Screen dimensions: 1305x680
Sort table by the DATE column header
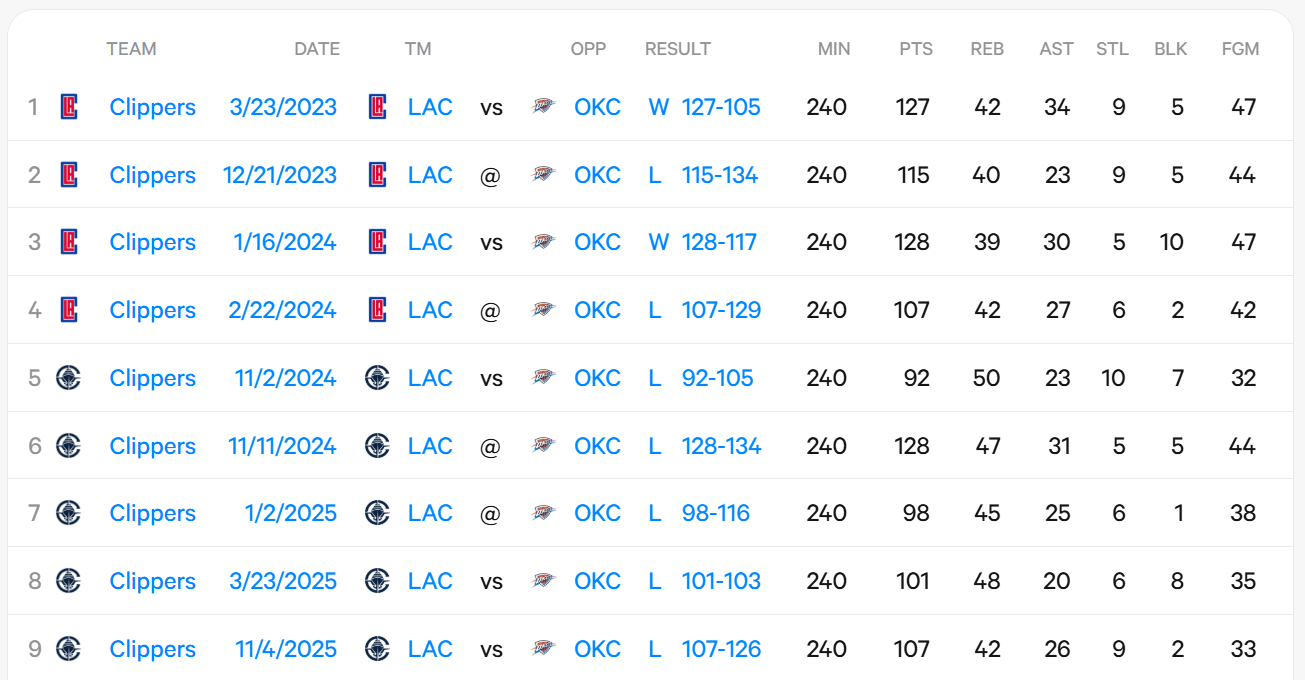(x=317, y=49)
